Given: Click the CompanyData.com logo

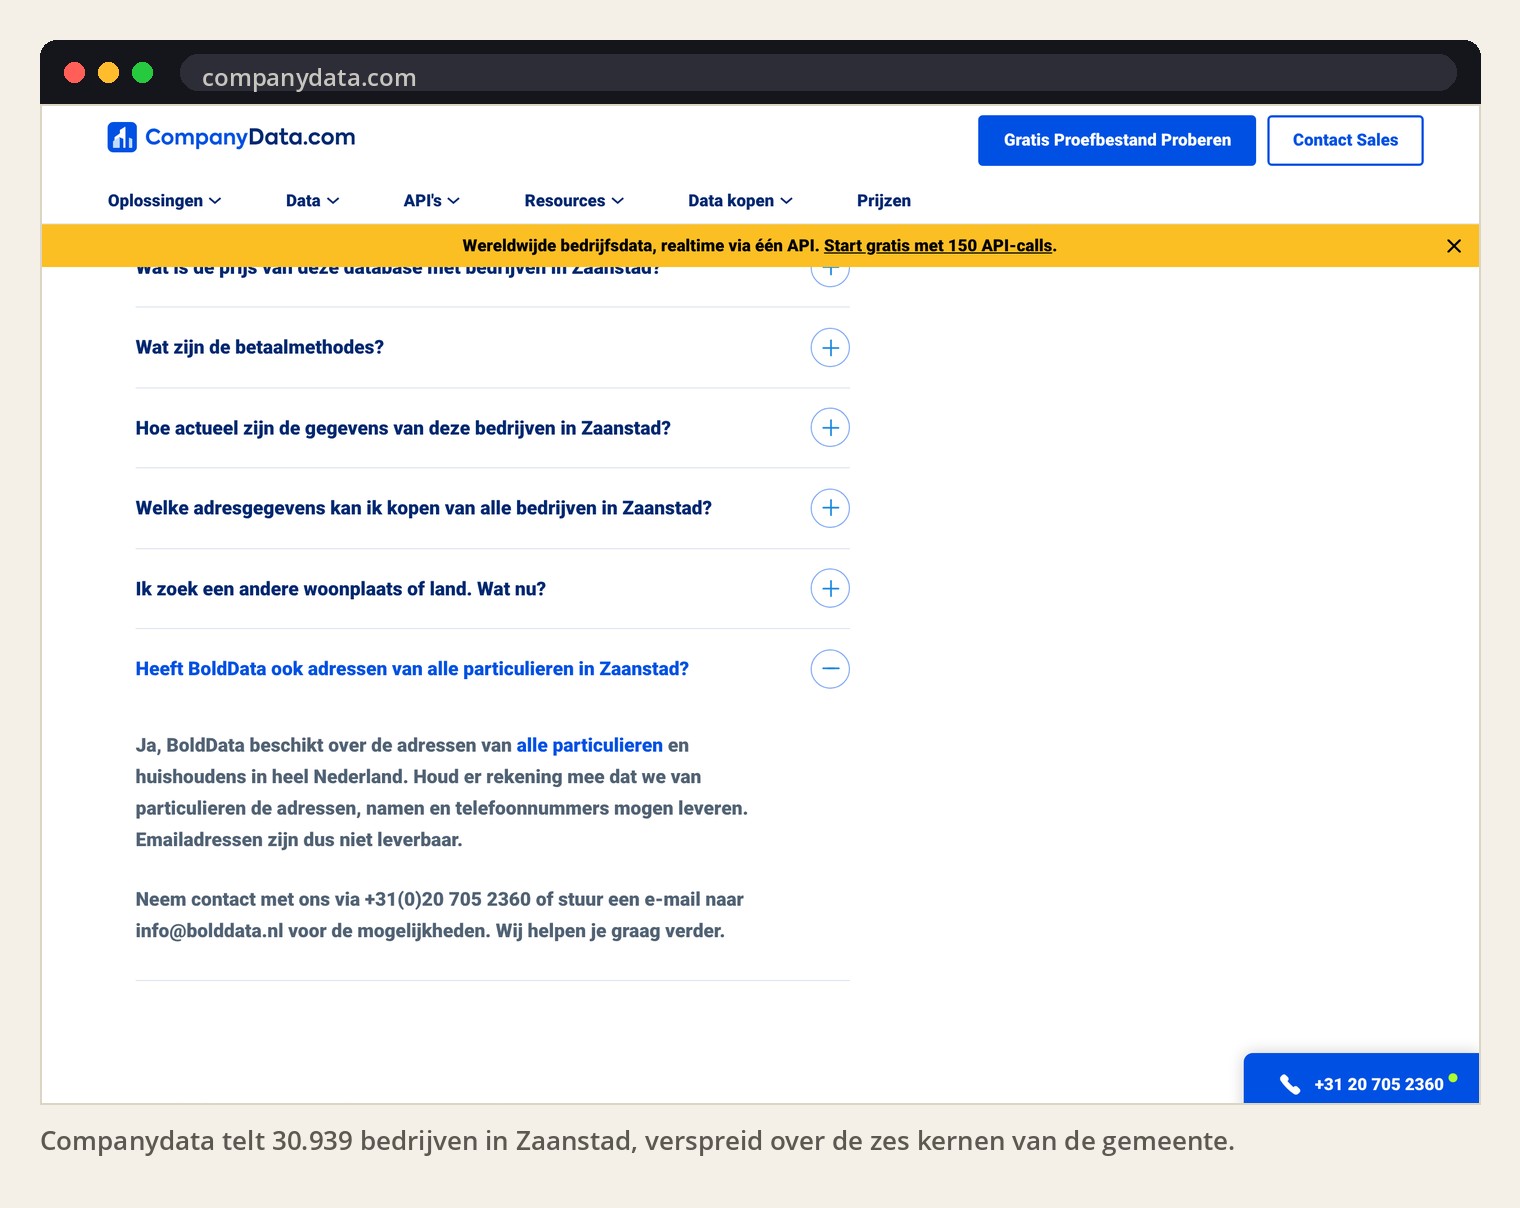Looking at the screenshot, I should pos(231,137).
